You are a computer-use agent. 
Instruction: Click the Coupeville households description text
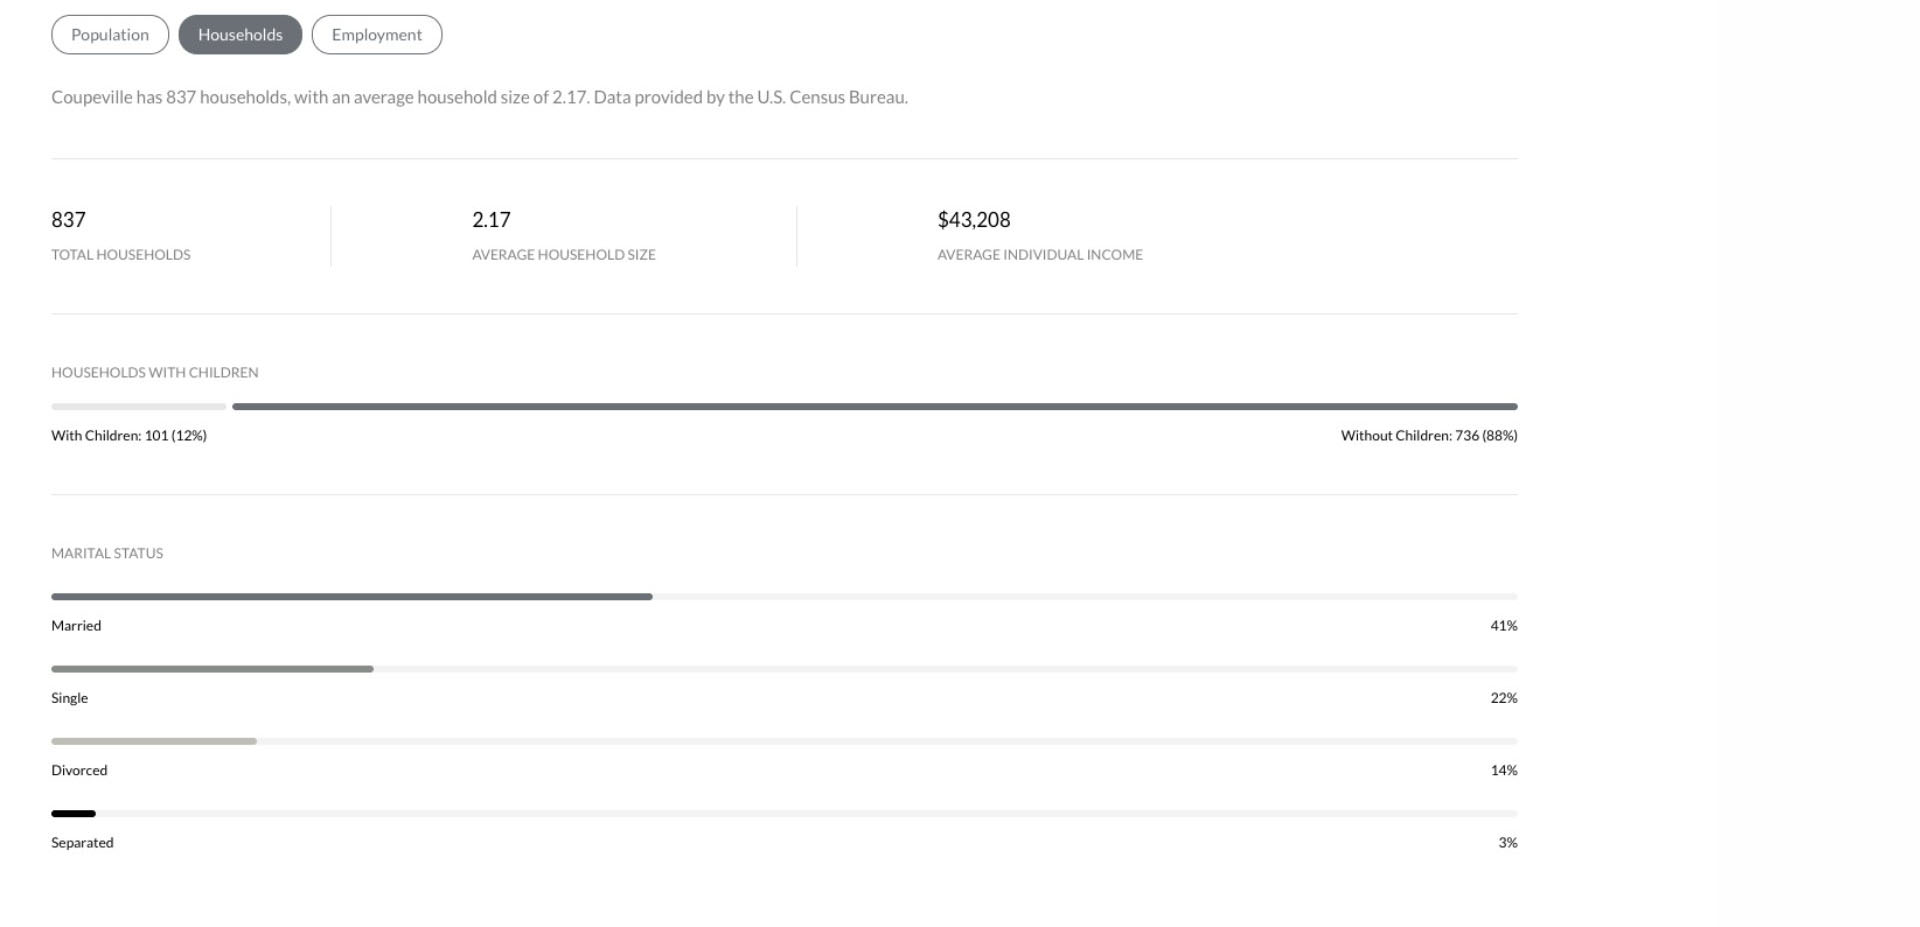[x=479, y=98]
